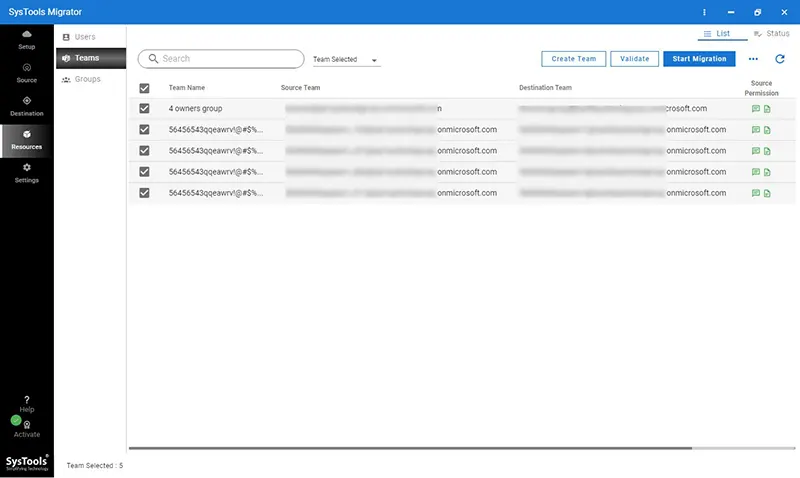Click the horizontal scrollbar at table bottom
The image size is (800, 478).
pos(410,448)
